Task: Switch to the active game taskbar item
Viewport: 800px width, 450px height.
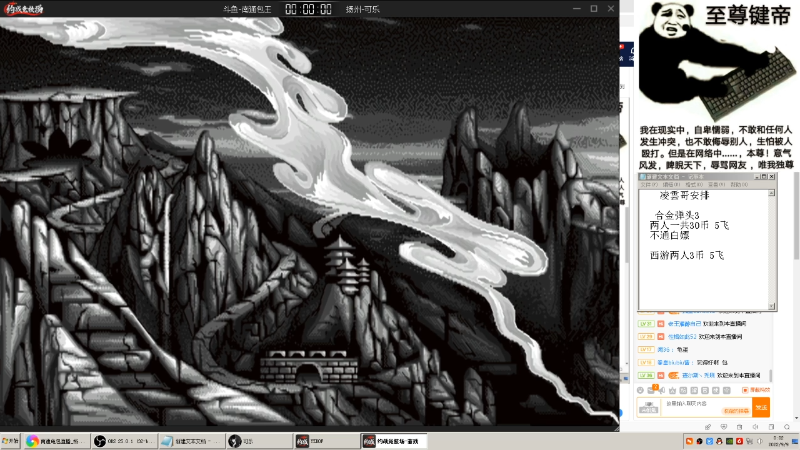Action: [x=393, y=441]
